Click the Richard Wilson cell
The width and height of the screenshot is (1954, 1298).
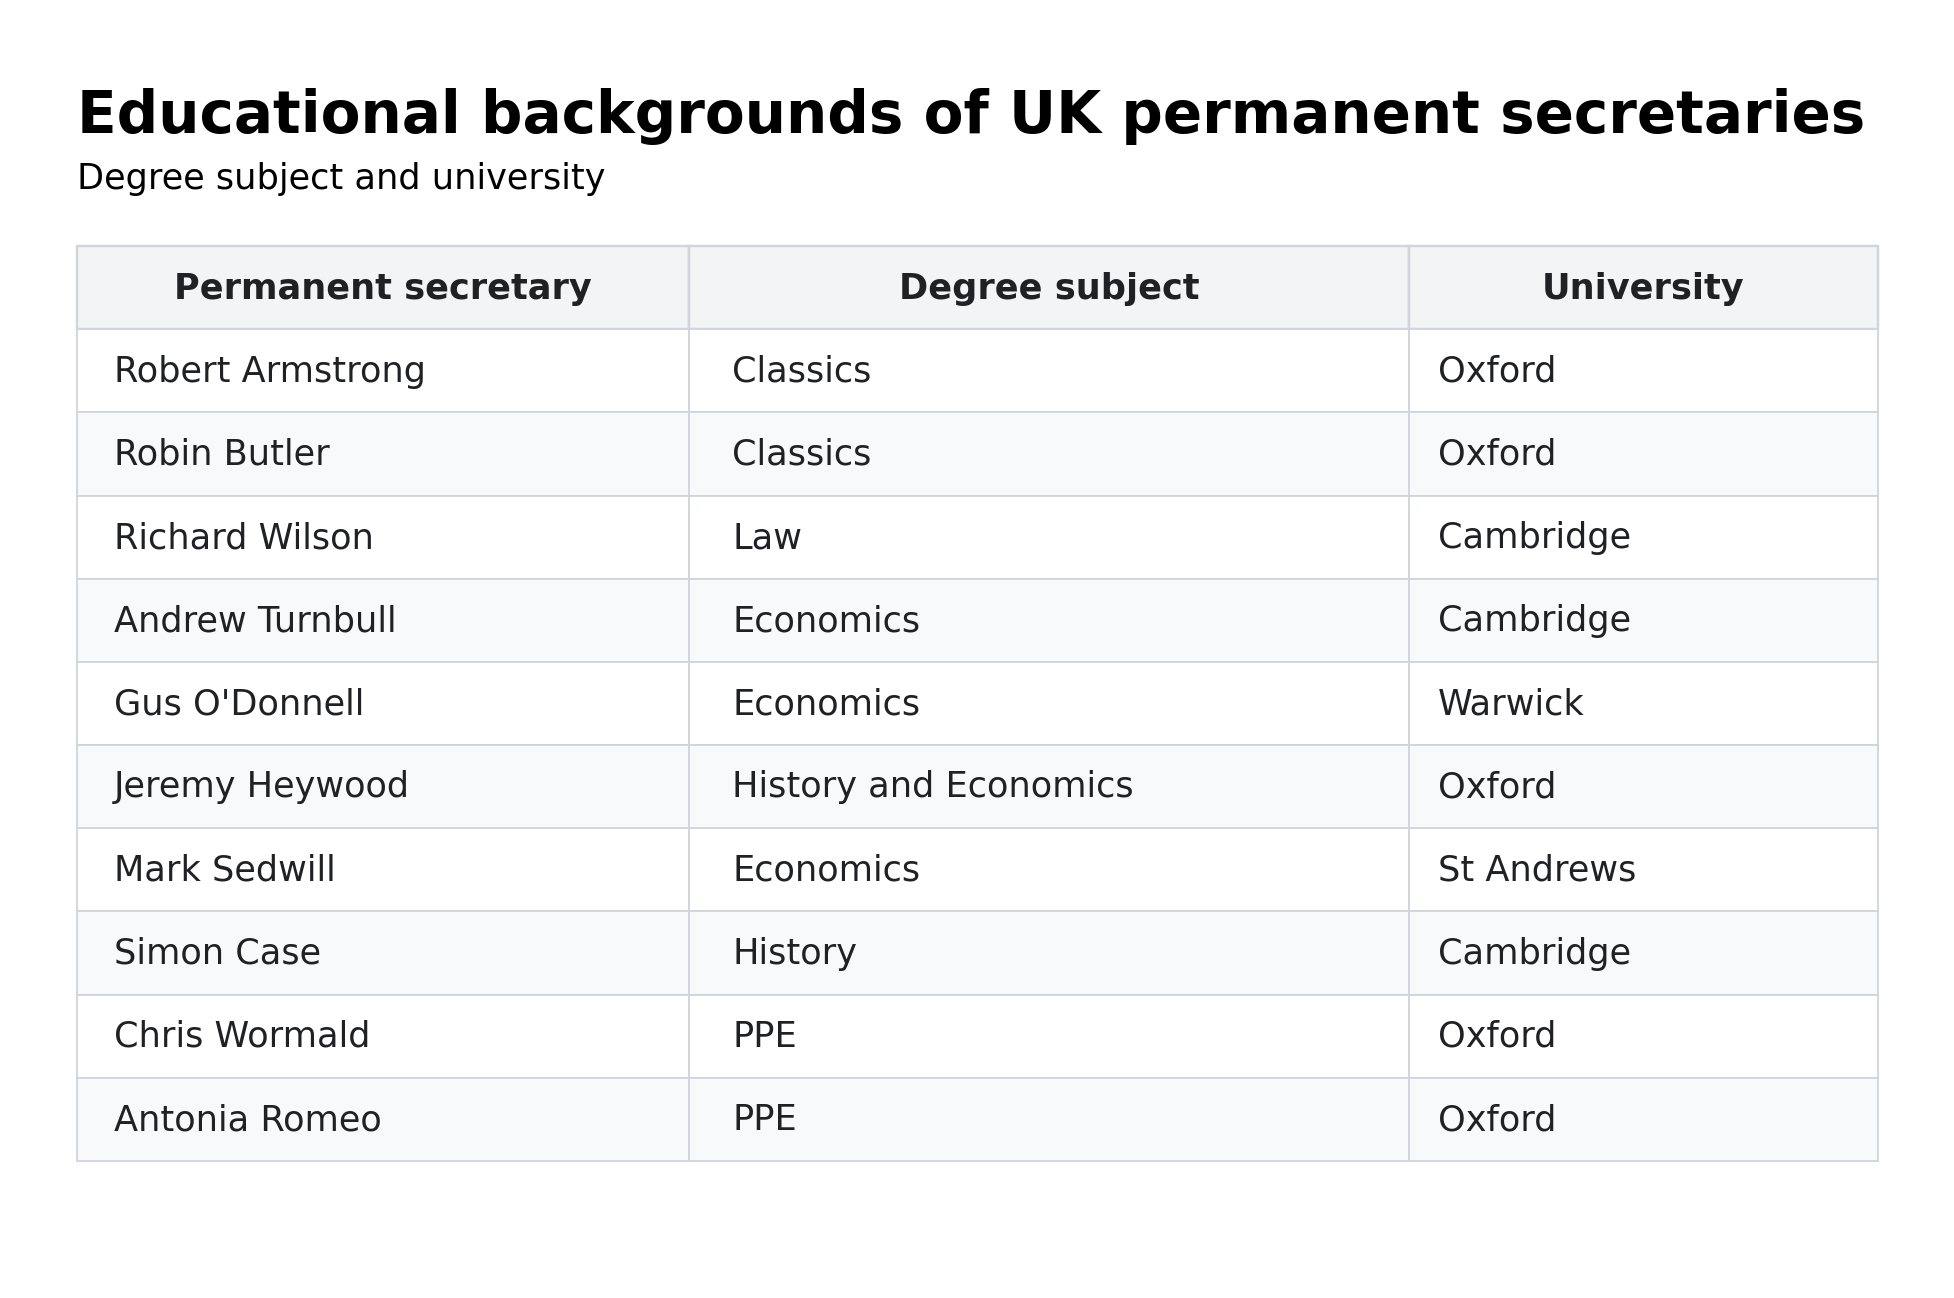tap(383, 538)
